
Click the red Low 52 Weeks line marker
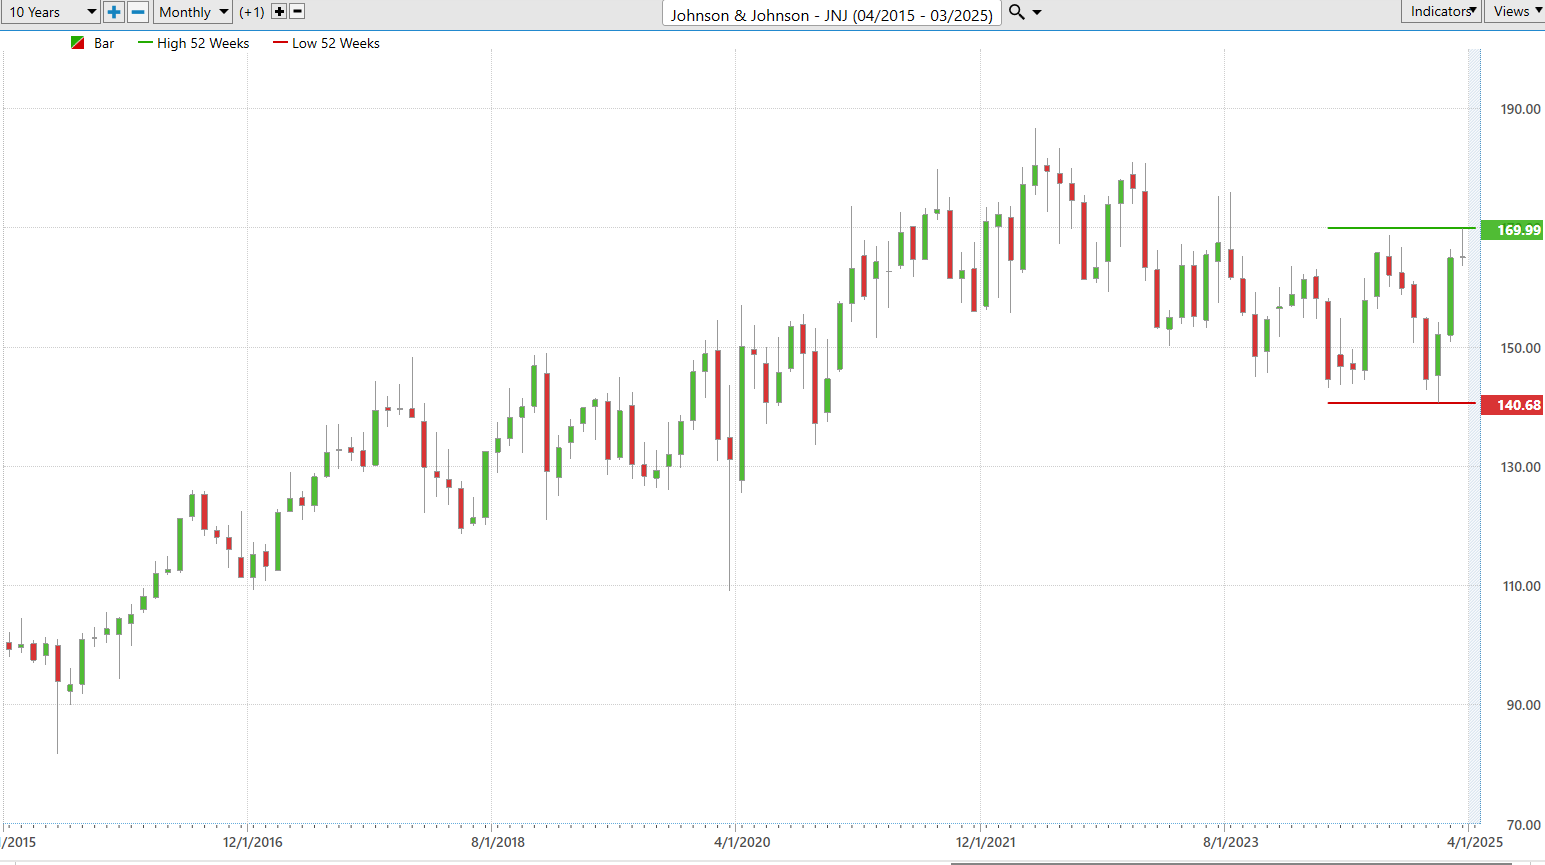[280, 43]
